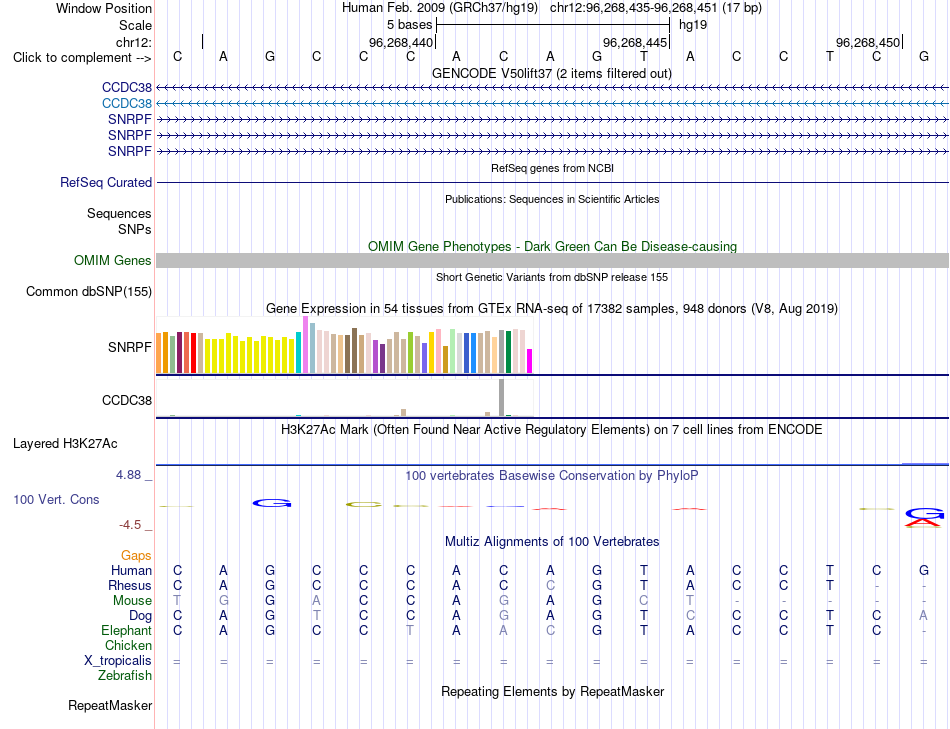
Task: Open the GTEx Gene Expression in 54 tissues title
Action: [x=552, y=308]
